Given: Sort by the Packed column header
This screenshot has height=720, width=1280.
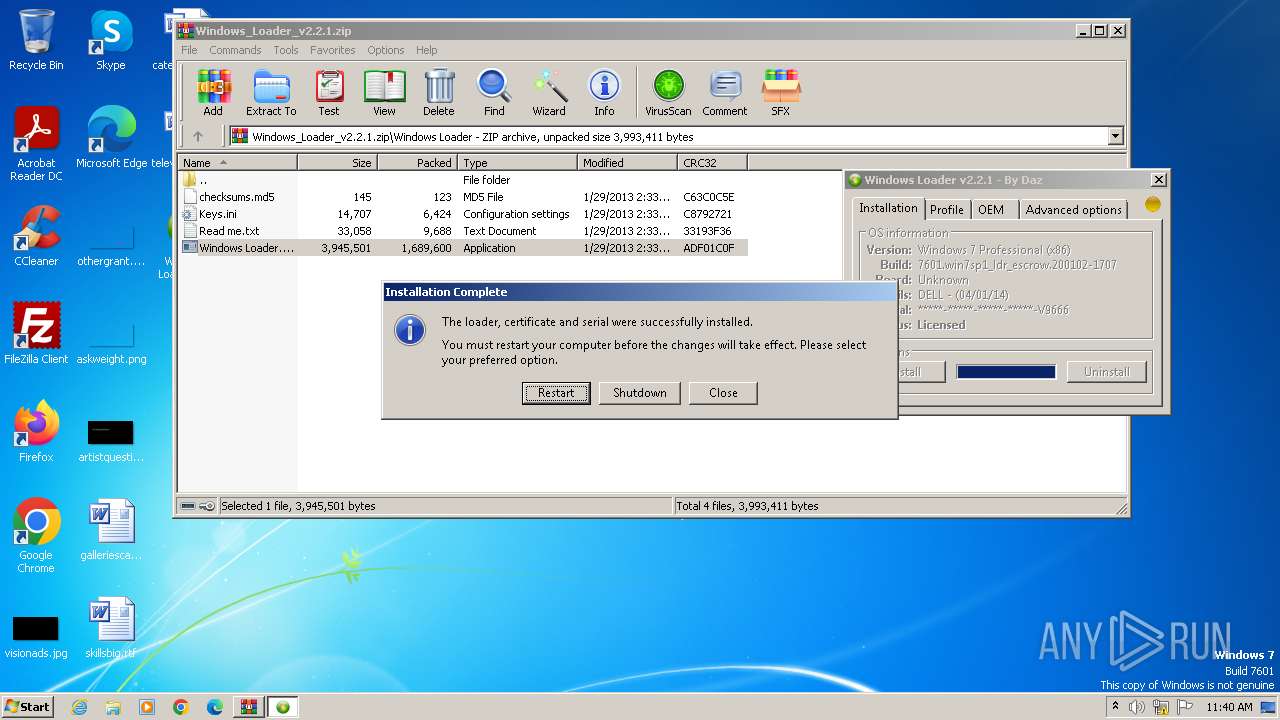Looking at the screenshot, I should 417,163.
